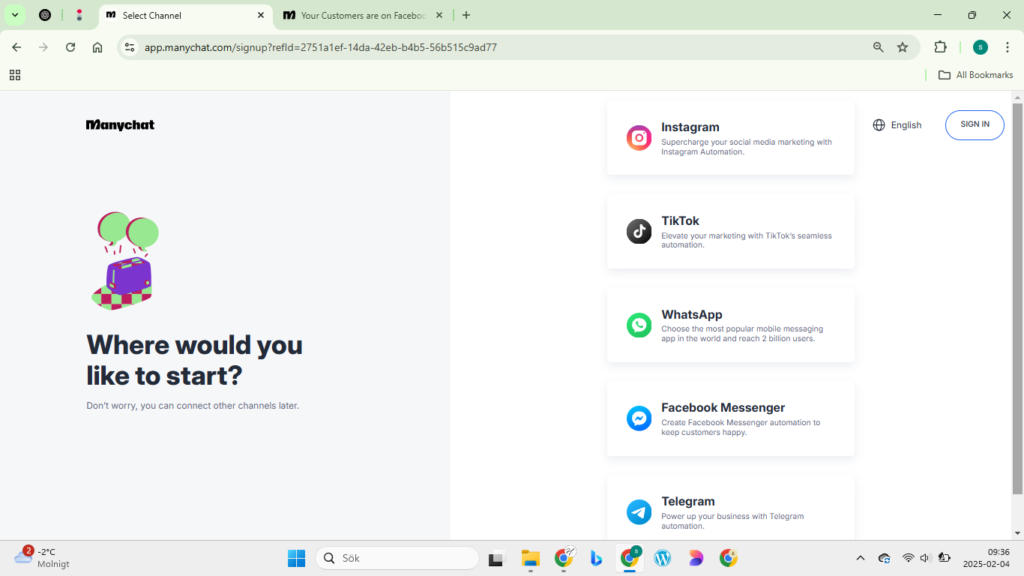Open Task View on the taskbar
Image resolution: width=1024 pixels, height=576 pixels.
click(496, 558)
